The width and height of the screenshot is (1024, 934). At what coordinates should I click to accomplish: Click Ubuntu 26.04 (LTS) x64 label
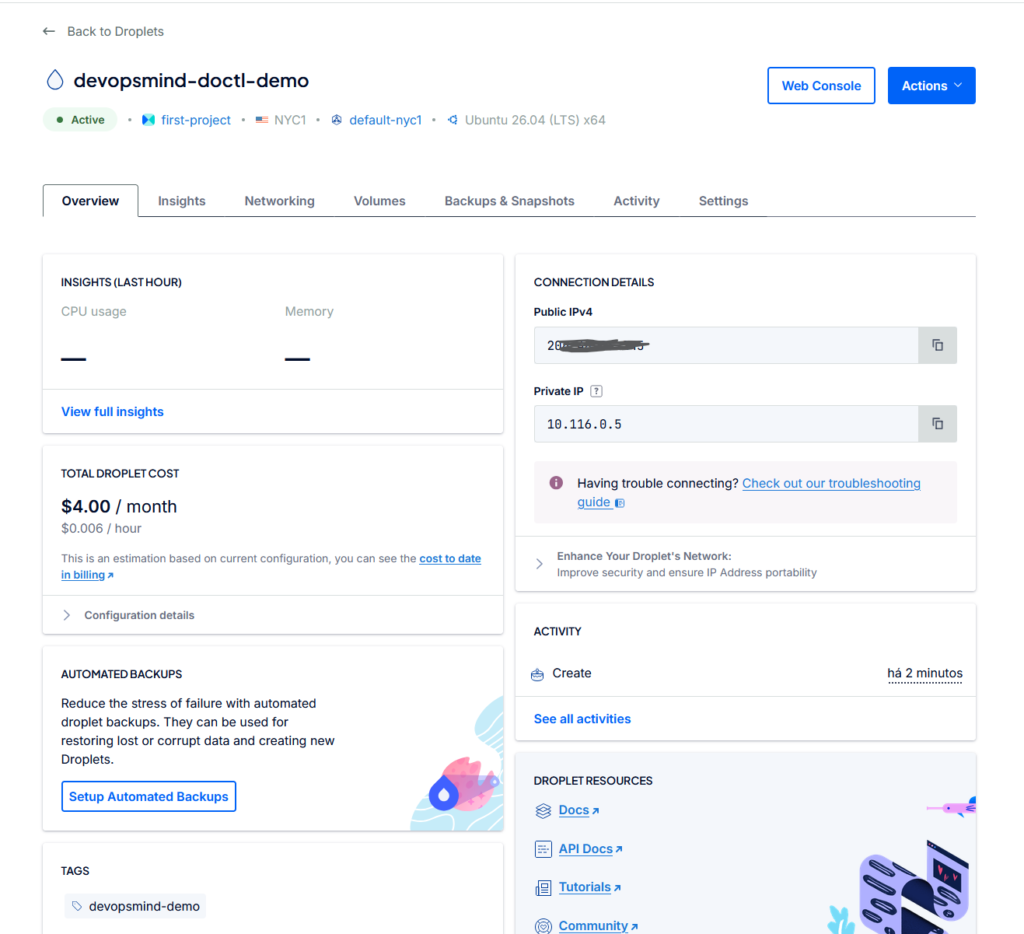coord(535,120)
